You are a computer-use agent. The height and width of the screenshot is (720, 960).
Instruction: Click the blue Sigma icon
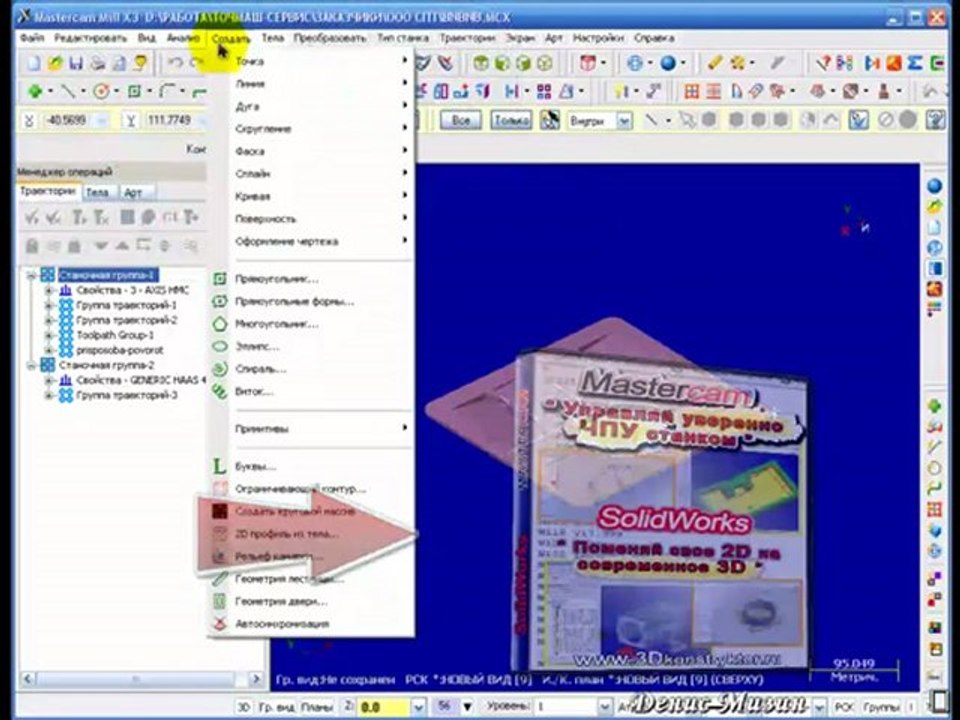click(x=915, y=62)
